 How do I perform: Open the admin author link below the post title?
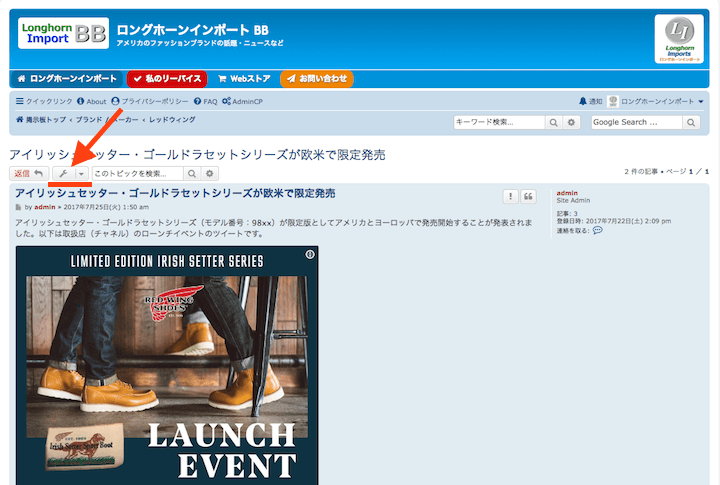pyautogui.click(x=45, y=207)
